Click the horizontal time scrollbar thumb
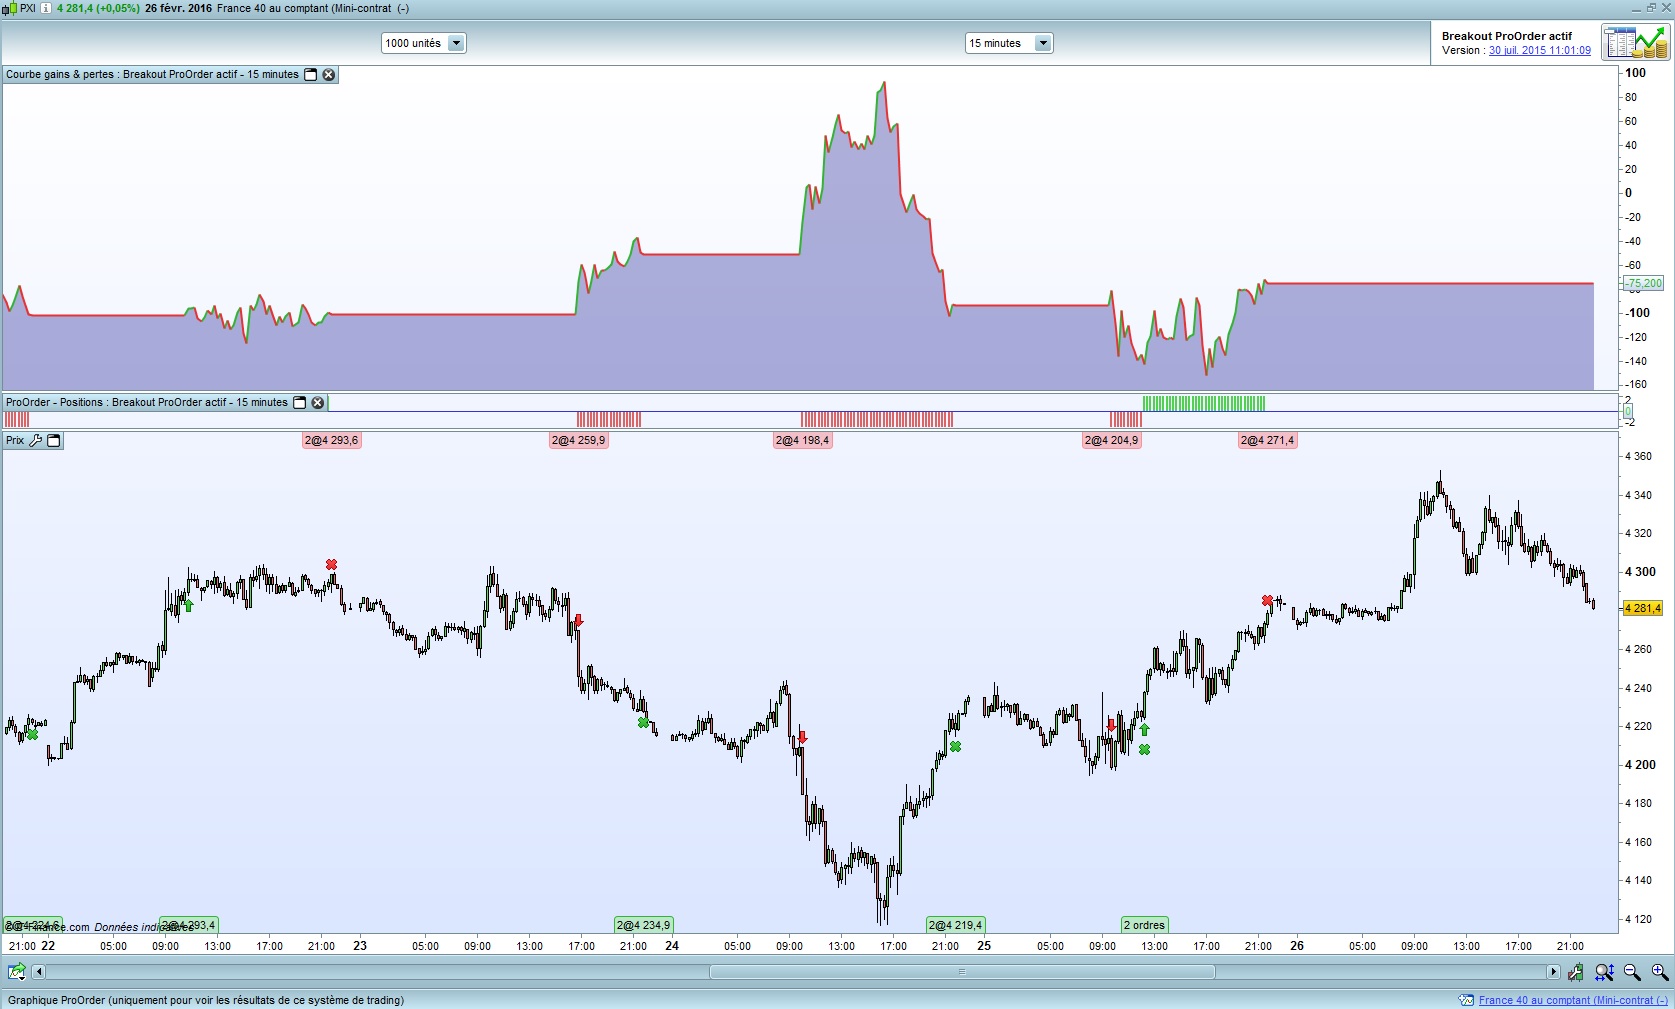The image size is (1675, 1009). pos(962,971)
